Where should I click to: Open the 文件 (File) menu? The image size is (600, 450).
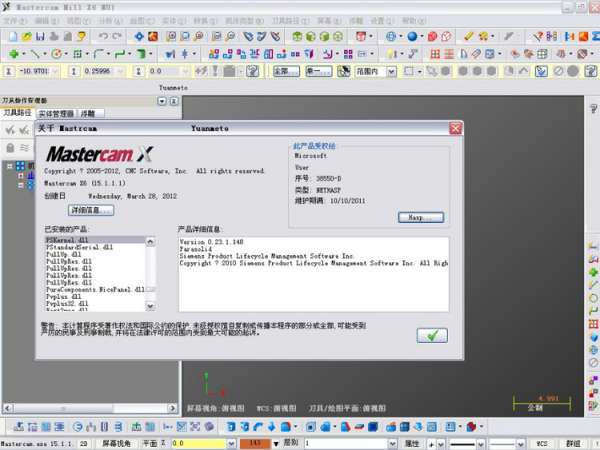pyautogui.click(x=15, y=21)
